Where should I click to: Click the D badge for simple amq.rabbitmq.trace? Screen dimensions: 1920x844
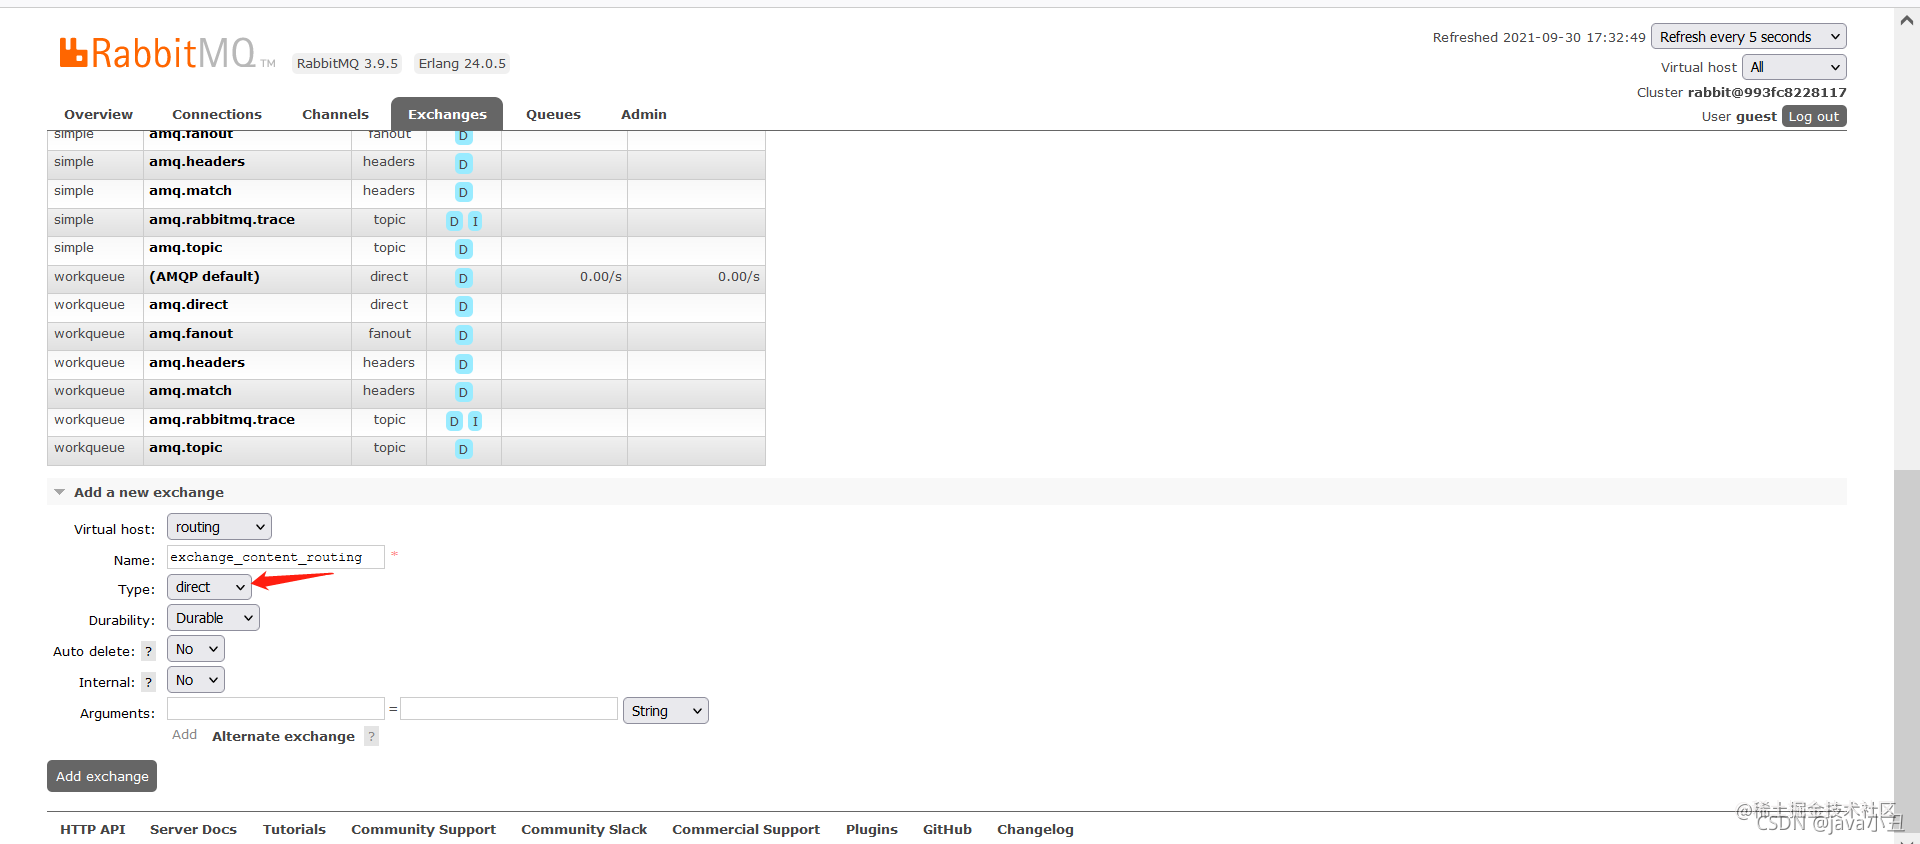[x=454, y=221]
